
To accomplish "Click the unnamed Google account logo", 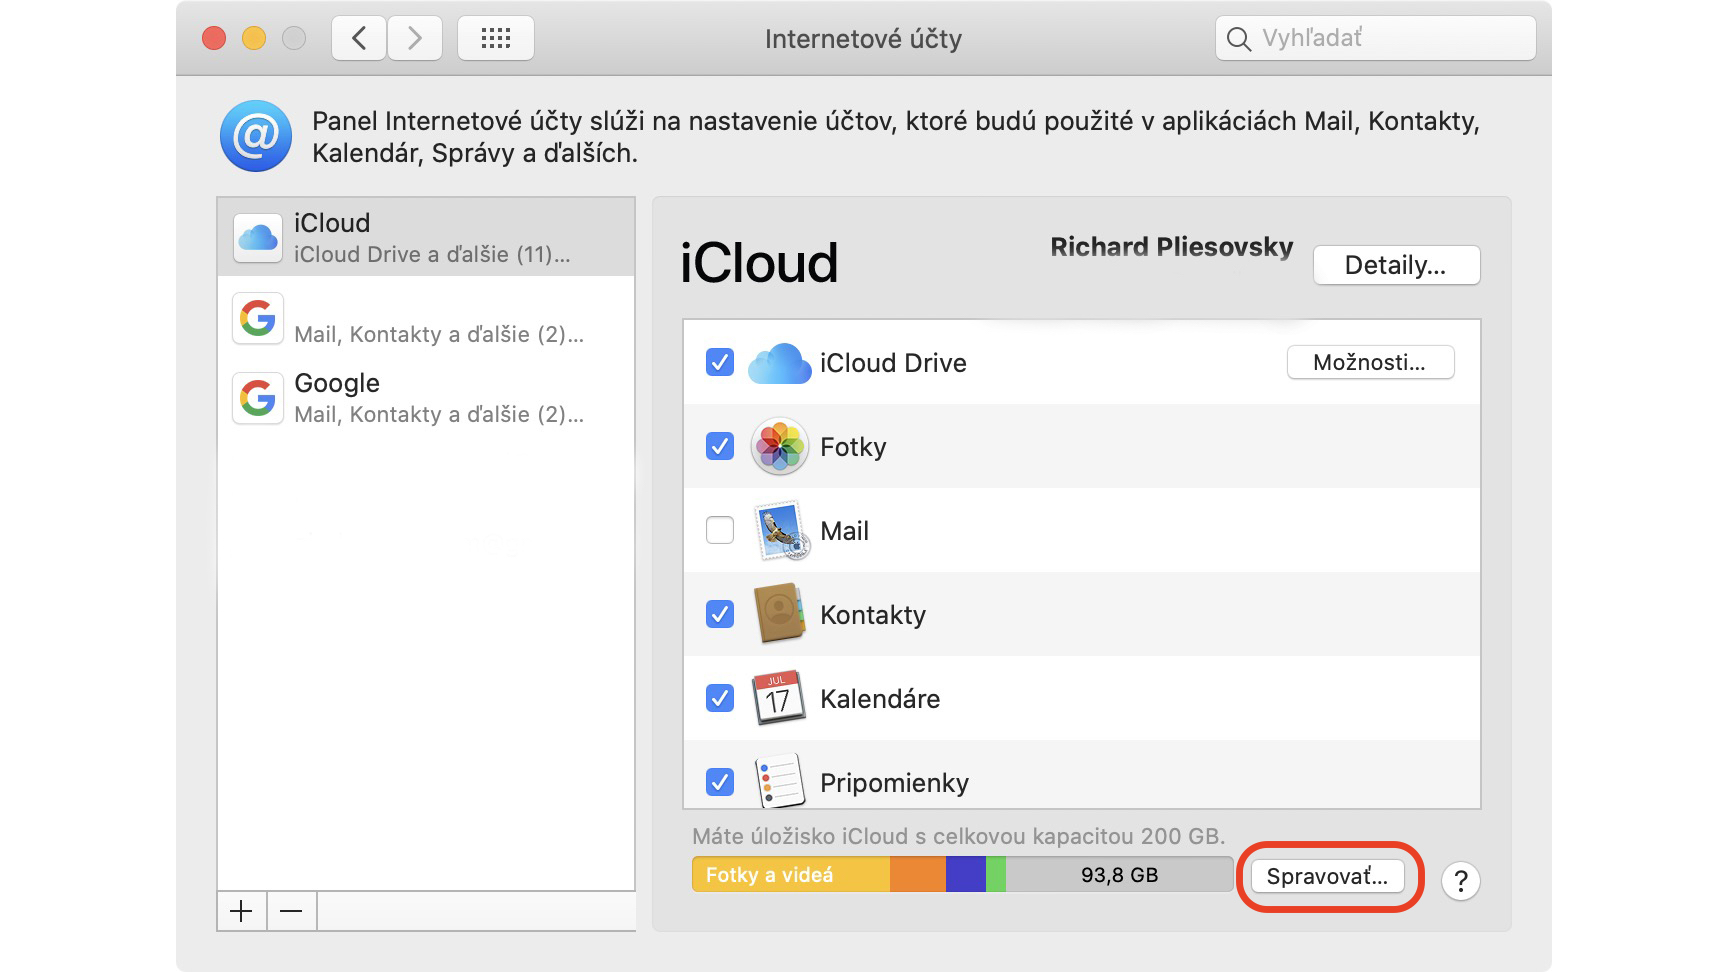I will (258, 318).
